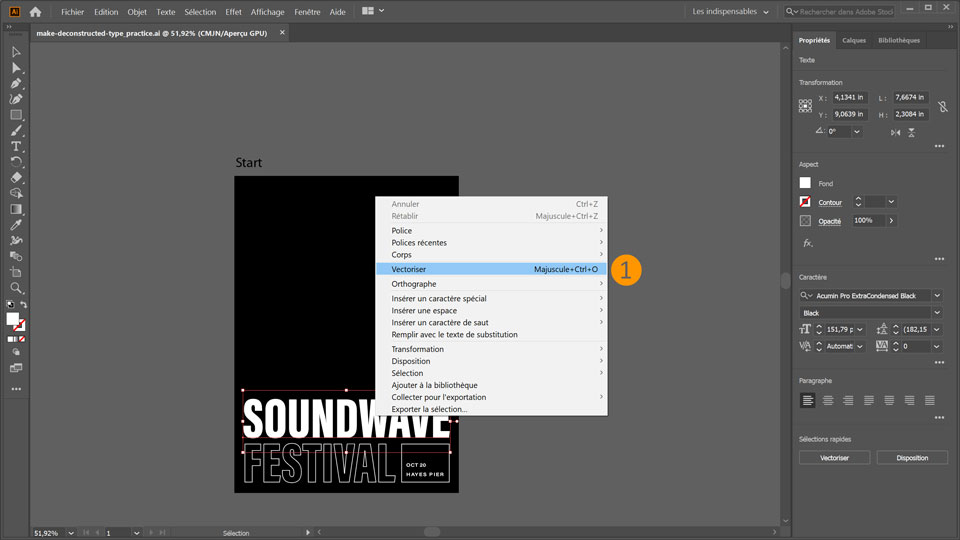Flip selection horizontally
The height and width of the screenshot is (540, 960).
(896, 132)
